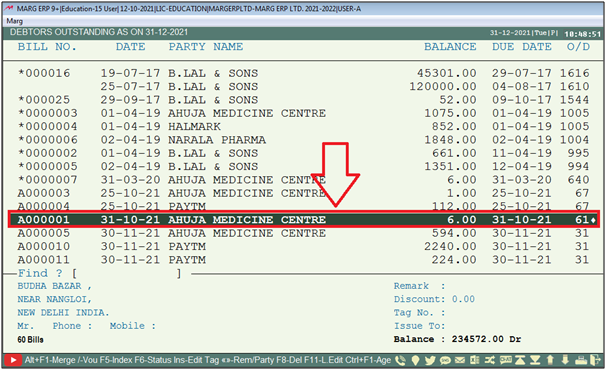Click the BALANCE column header
The width and height of the screenshot is (607, 370).
450,47
